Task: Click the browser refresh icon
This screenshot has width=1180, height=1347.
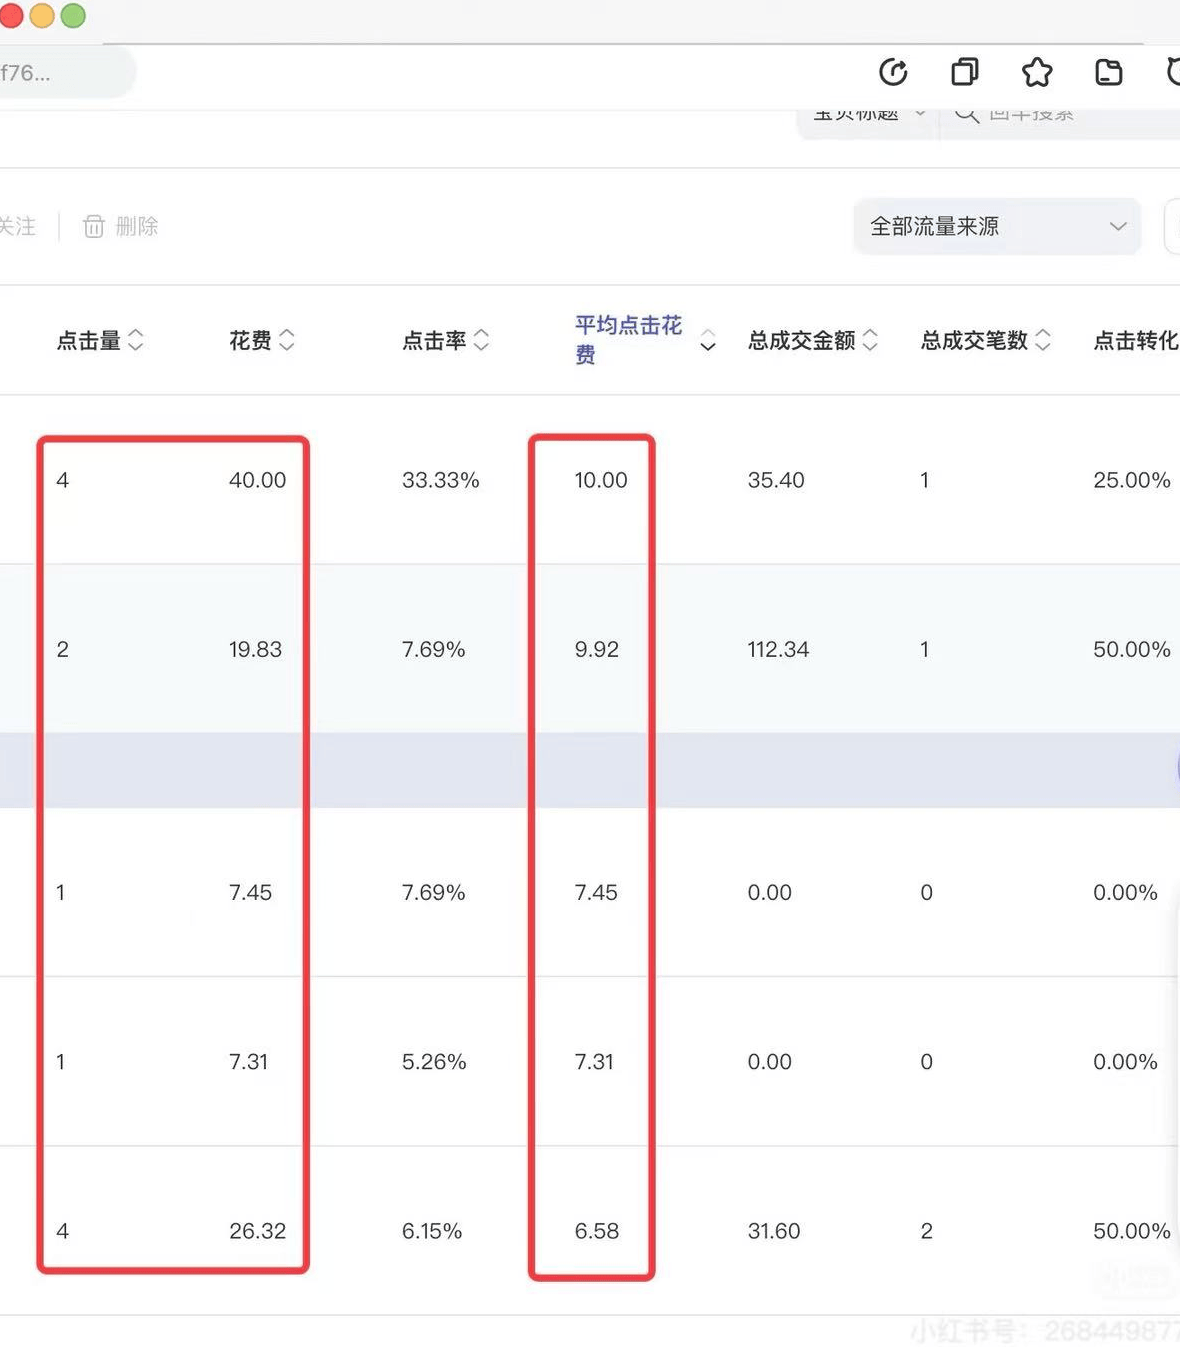Action: 893,72
